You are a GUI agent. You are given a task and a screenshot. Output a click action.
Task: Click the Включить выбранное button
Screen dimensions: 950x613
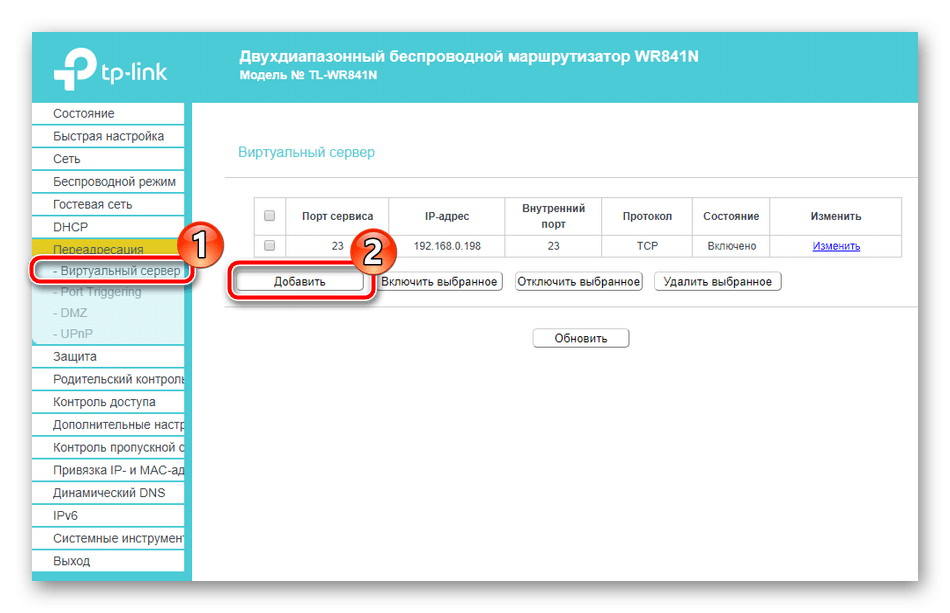click(439, 282)
